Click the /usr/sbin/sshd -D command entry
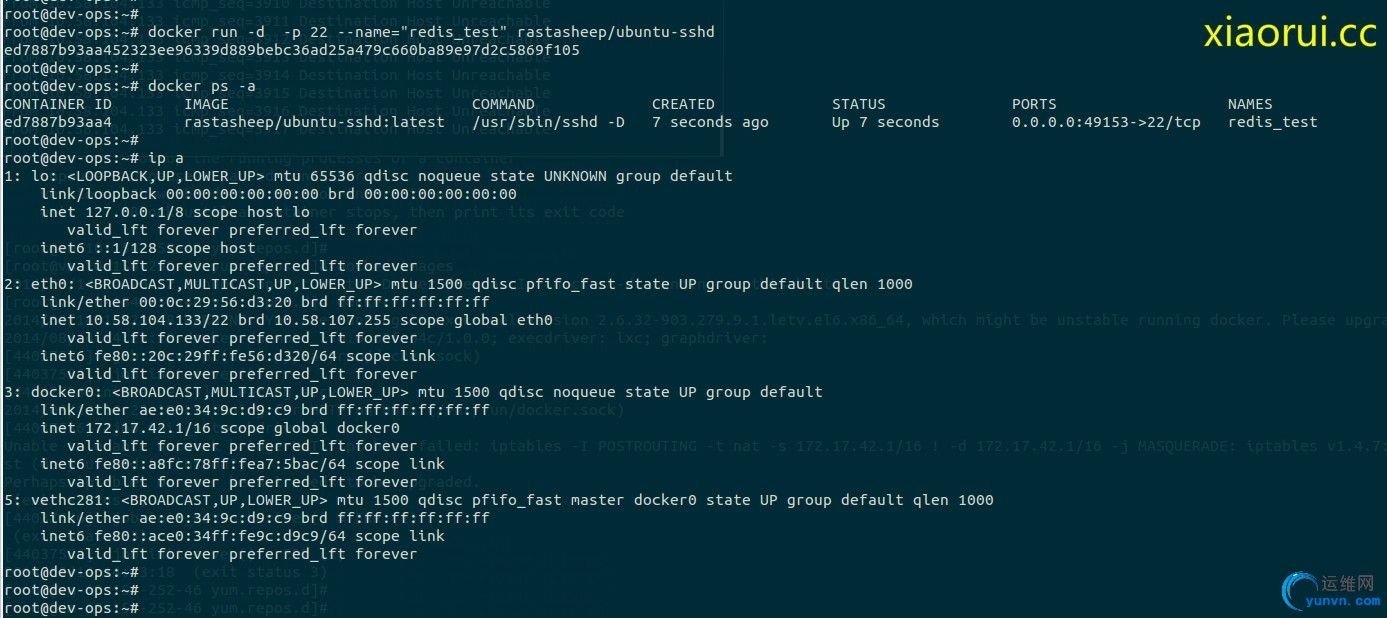This screenshot has width=1387, height=618. [x=548, y=122]
